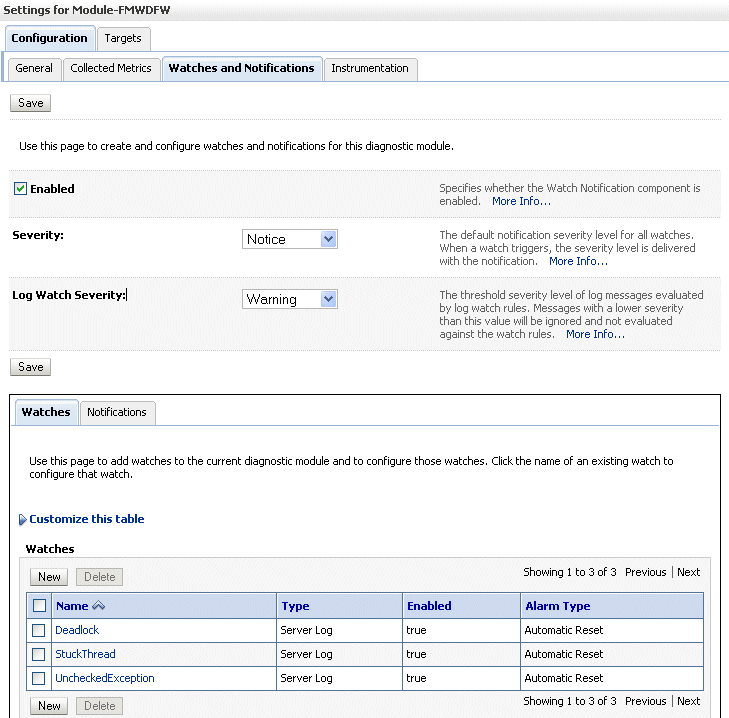Check the Deadlock row checkbox

point(39,630)
